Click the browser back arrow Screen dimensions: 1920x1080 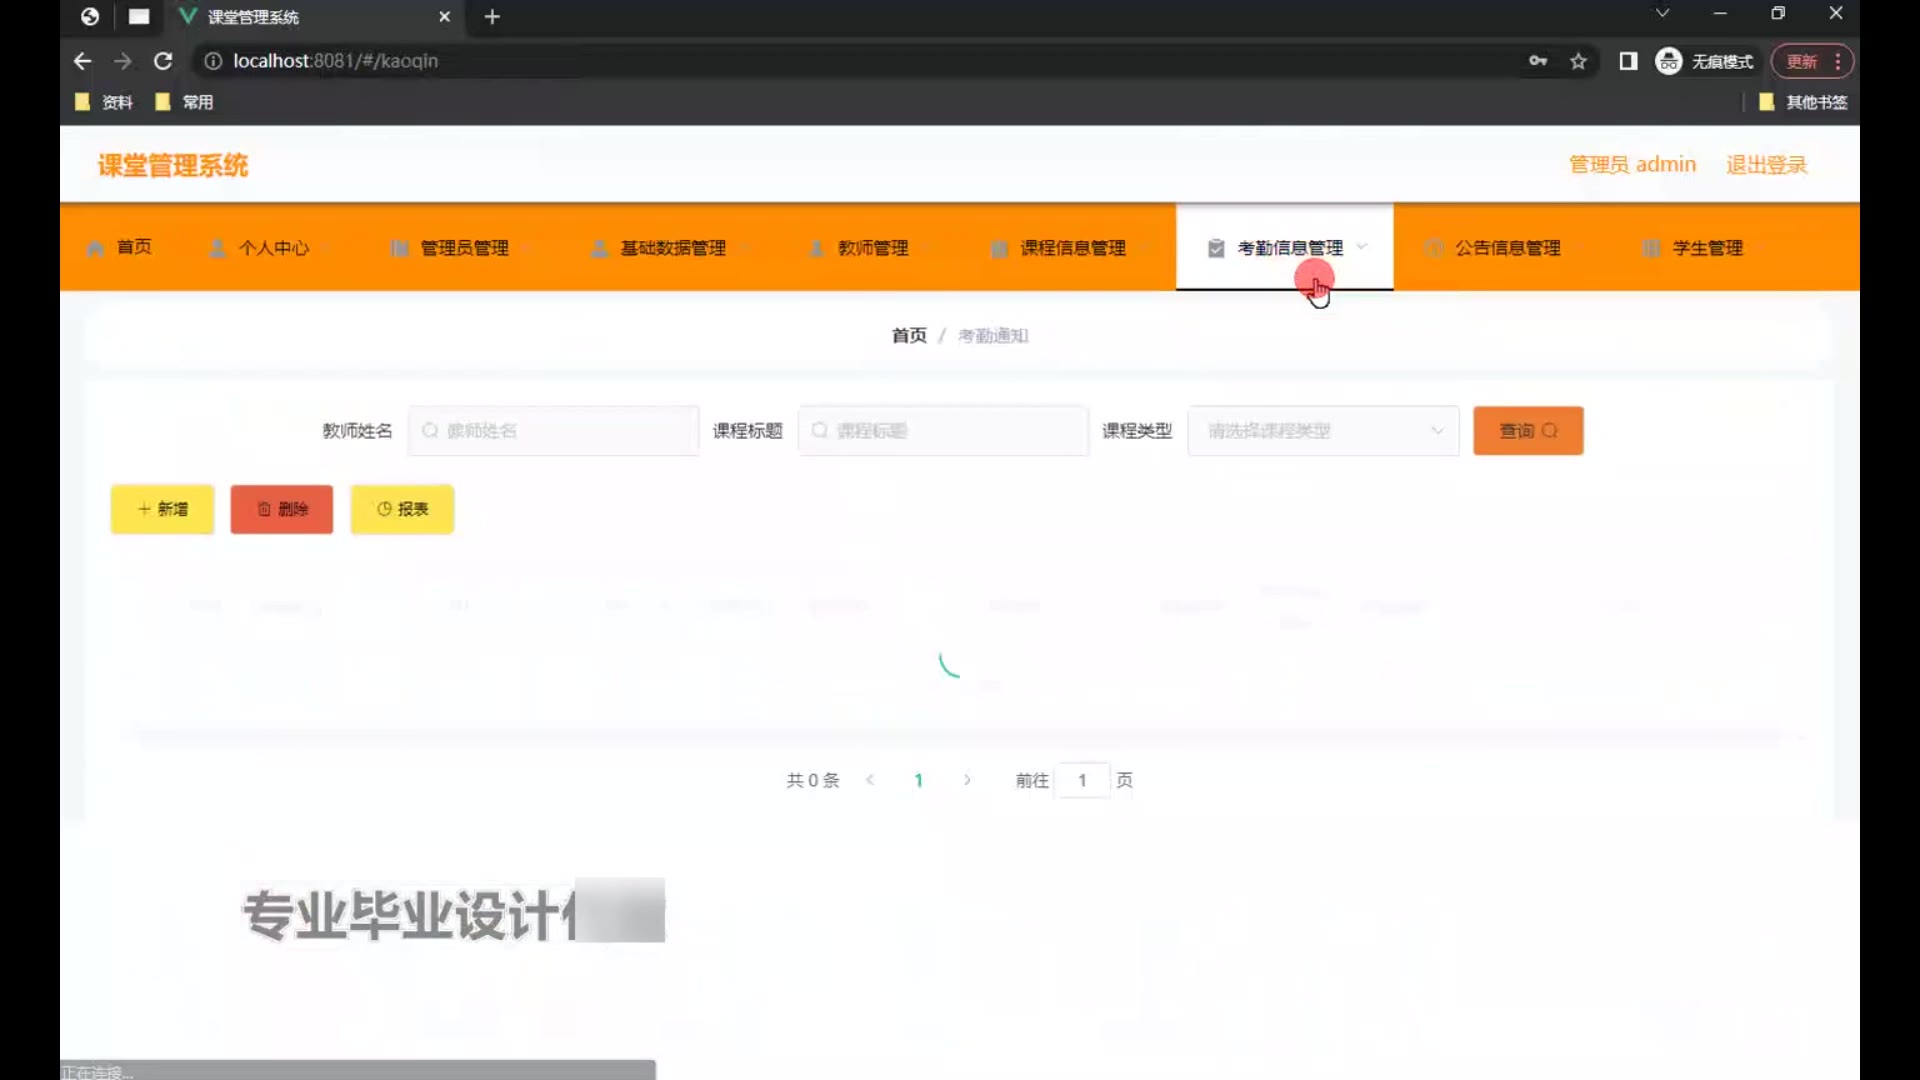[82, 61]
